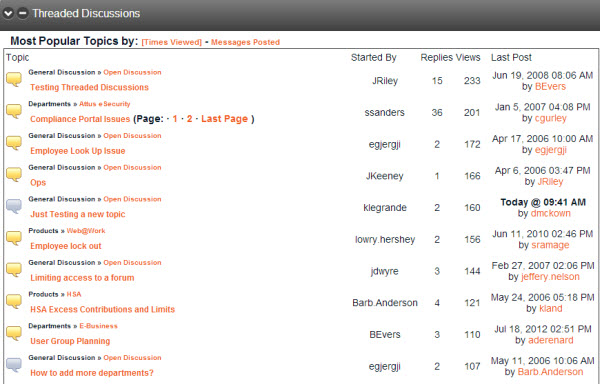The height and width of the screenshot is (384, 600).
Task: Click the Topic column header
Action: [18, 58]
